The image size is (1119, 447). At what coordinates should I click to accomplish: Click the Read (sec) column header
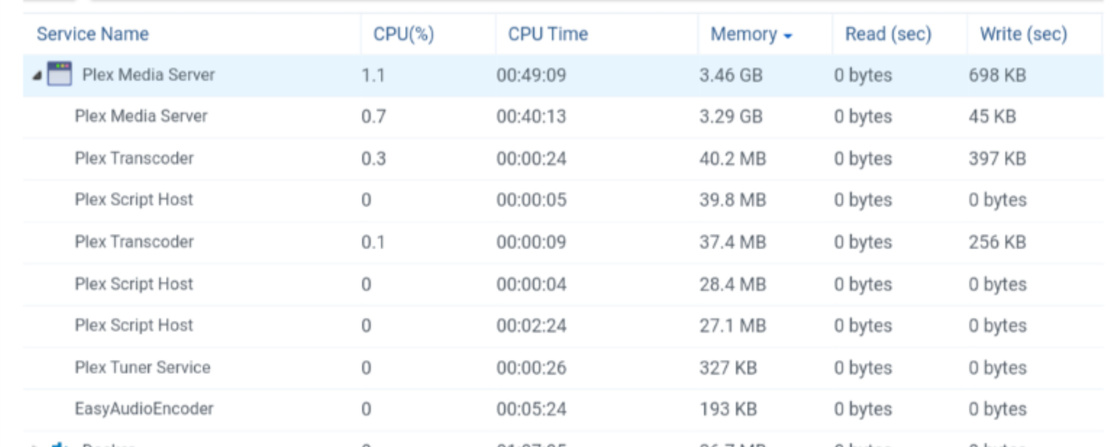tap(887, 34)
